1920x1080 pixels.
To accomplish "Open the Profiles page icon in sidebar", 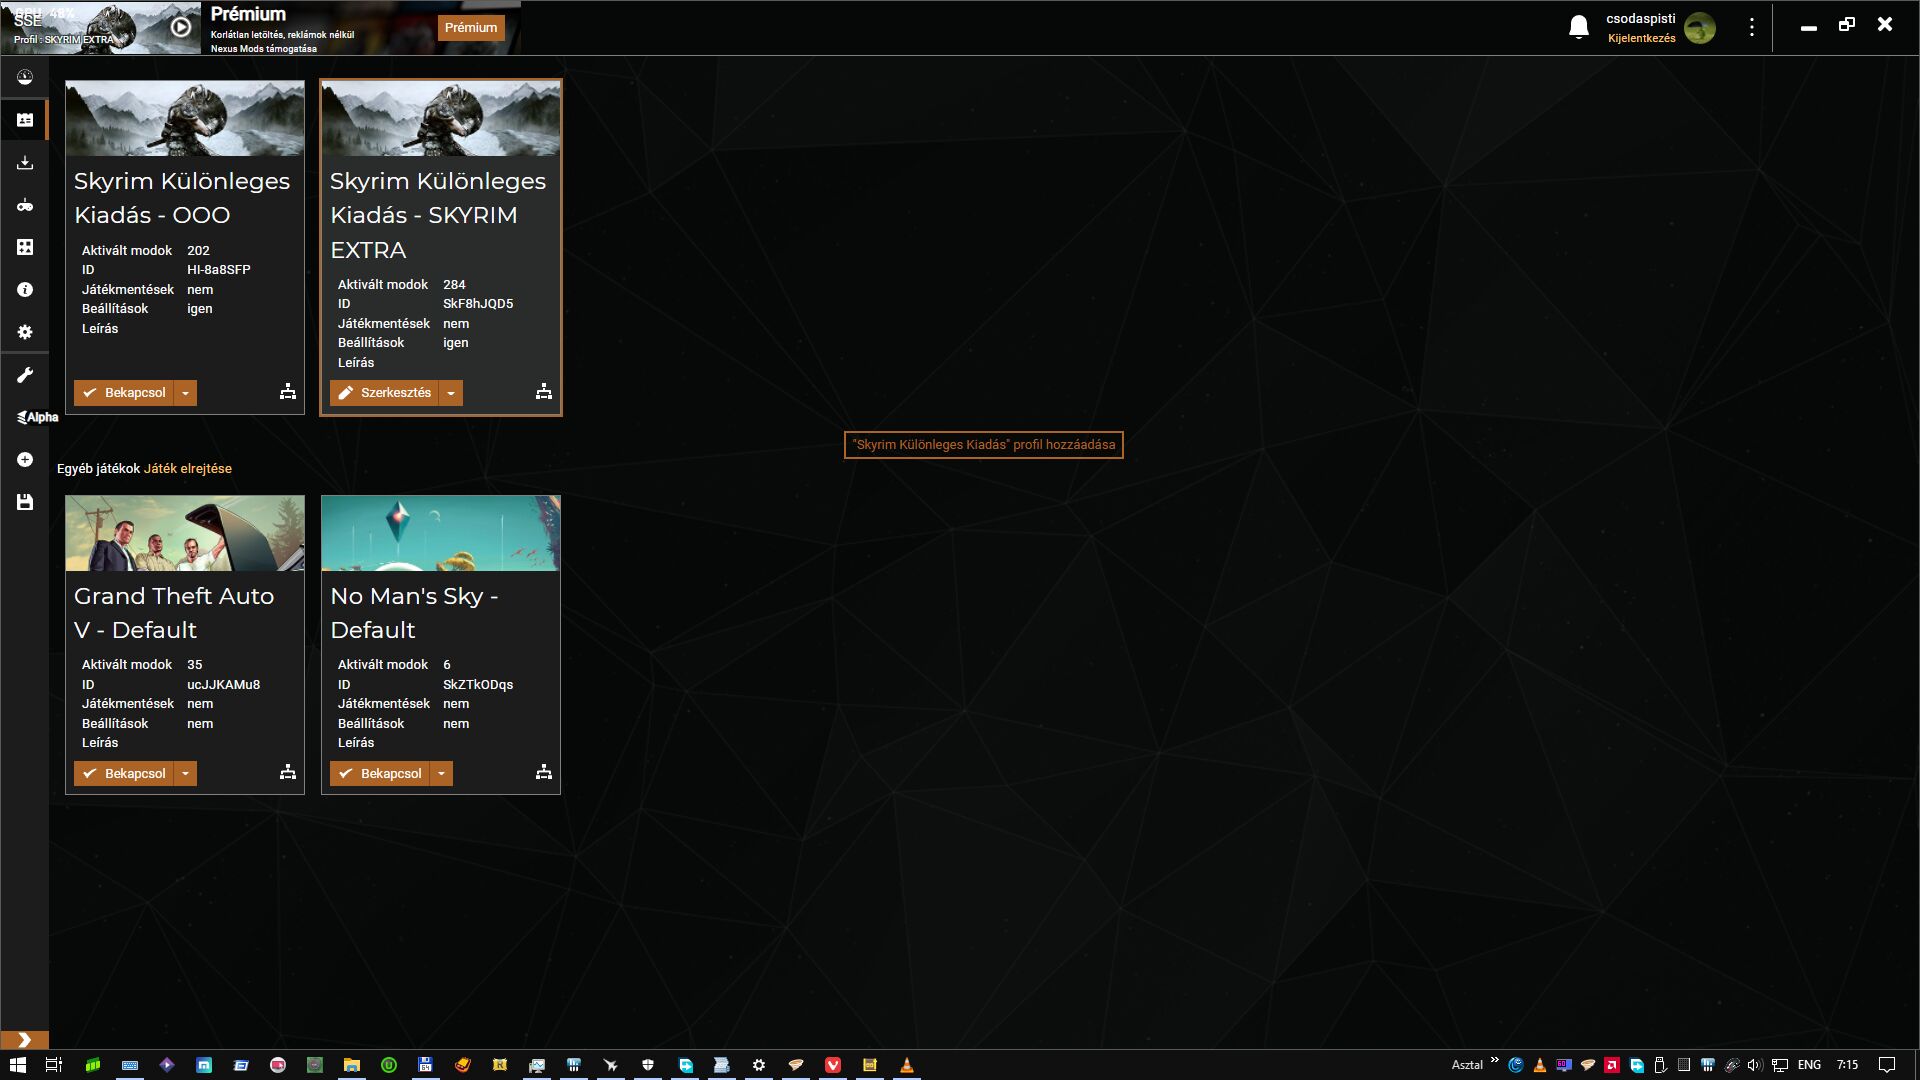I will [x=25, y=120].
